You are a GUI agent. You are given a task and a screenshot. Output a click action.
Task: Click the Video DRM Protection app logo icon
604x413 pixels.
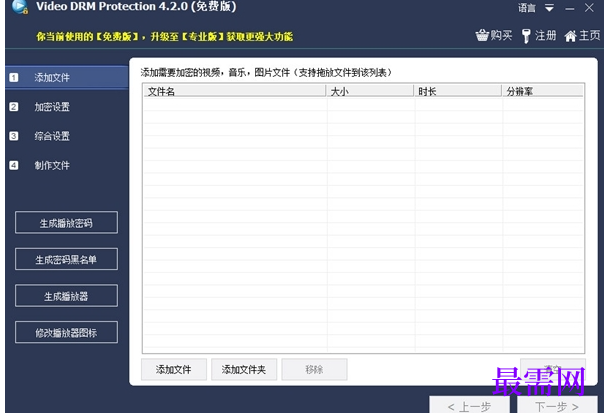pos(19,7)
